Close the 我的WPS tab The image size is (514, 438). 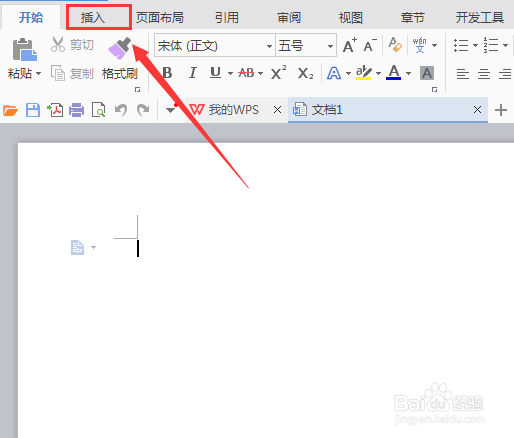click(x=277, y=110)
